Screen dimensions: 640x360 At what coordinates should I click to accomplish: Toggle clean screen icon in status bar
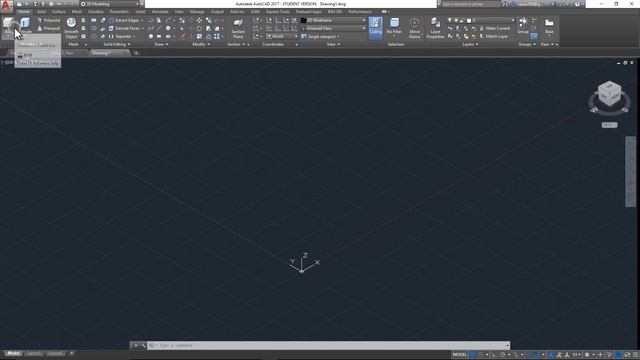pyautogui.click(x=627, y=355)
